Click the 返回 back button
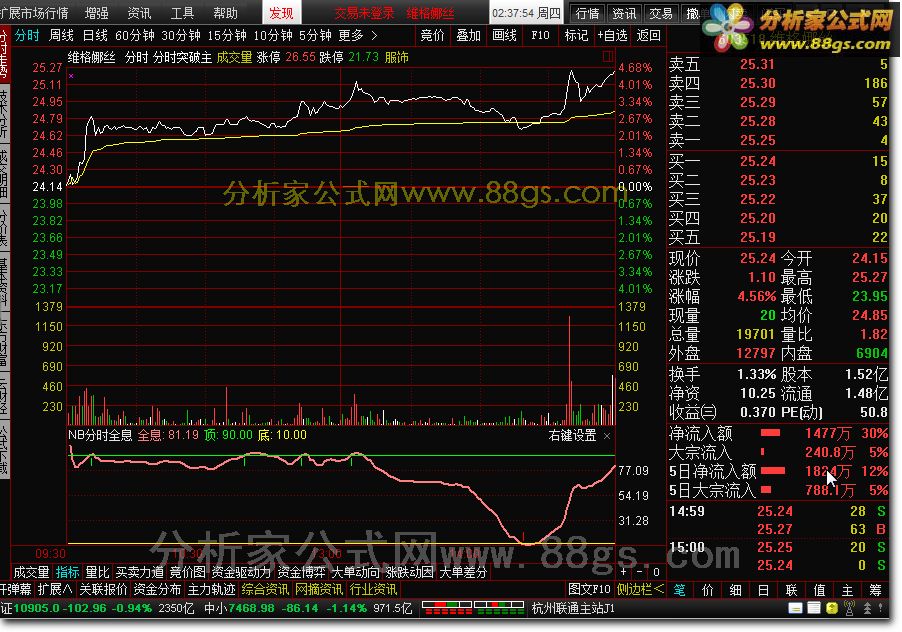 (x=648, y=36)
